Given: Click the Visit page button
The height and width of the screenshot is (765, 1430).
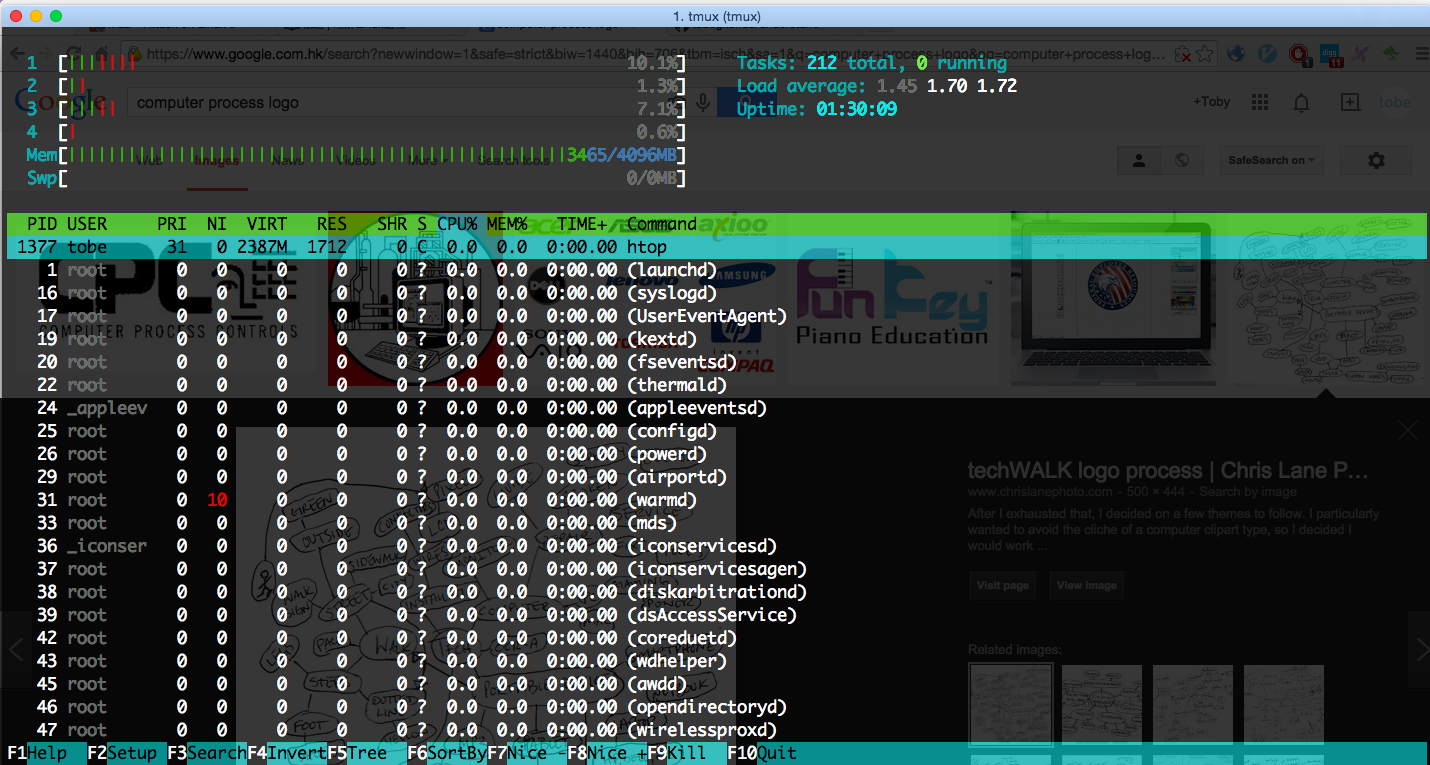Looking at the screenshot, I should 1002,585.
